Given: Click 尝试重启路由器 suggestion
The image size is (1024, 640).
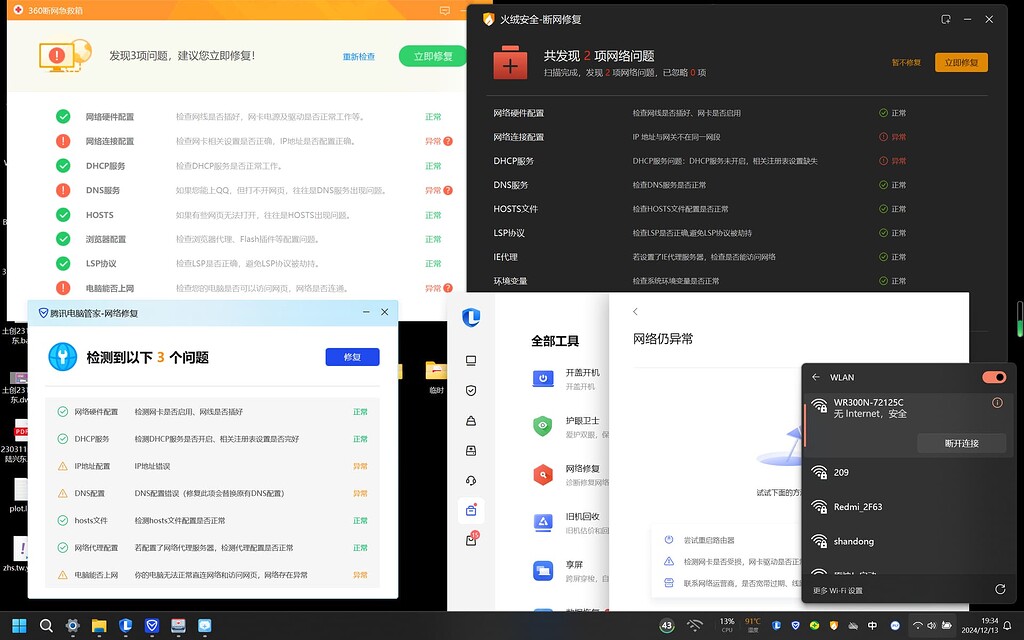Looking at the screenshot, I should [x=709, y=540].
